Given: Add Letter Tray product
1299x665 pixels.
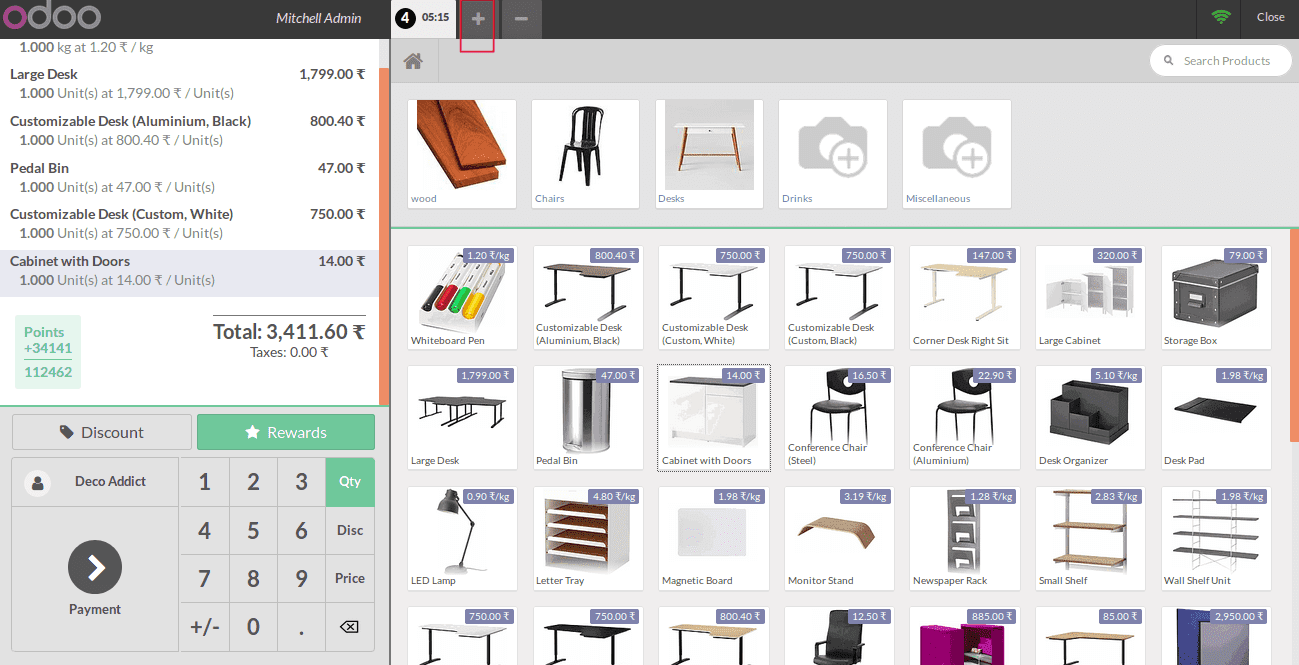Looking at the screenshot, I should (x=588, y=538).
